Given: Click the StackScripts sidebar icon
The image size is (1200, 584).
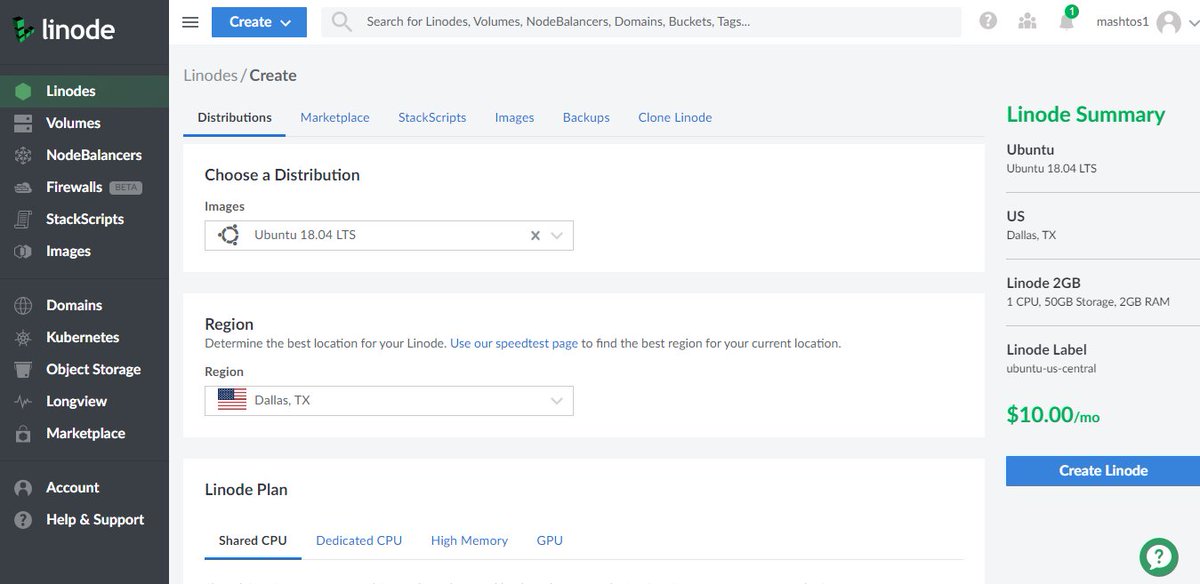Looking at the screenshot, I should point(24,219).
